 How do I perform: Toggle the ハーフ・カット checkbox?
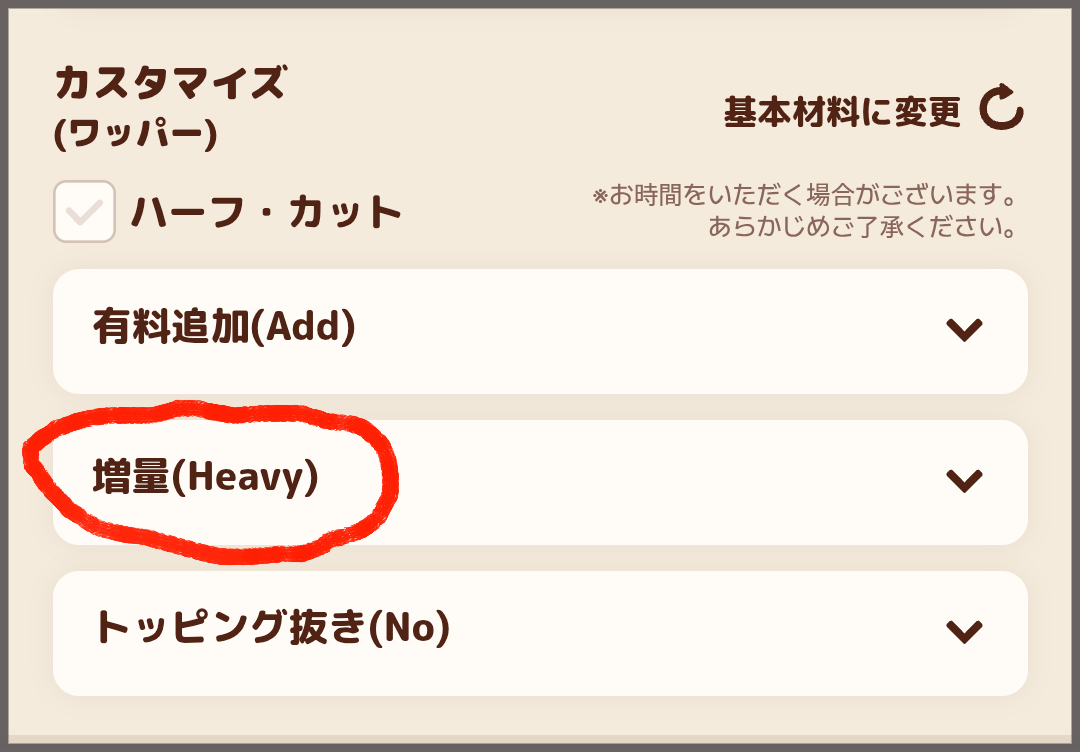(84, 211)
